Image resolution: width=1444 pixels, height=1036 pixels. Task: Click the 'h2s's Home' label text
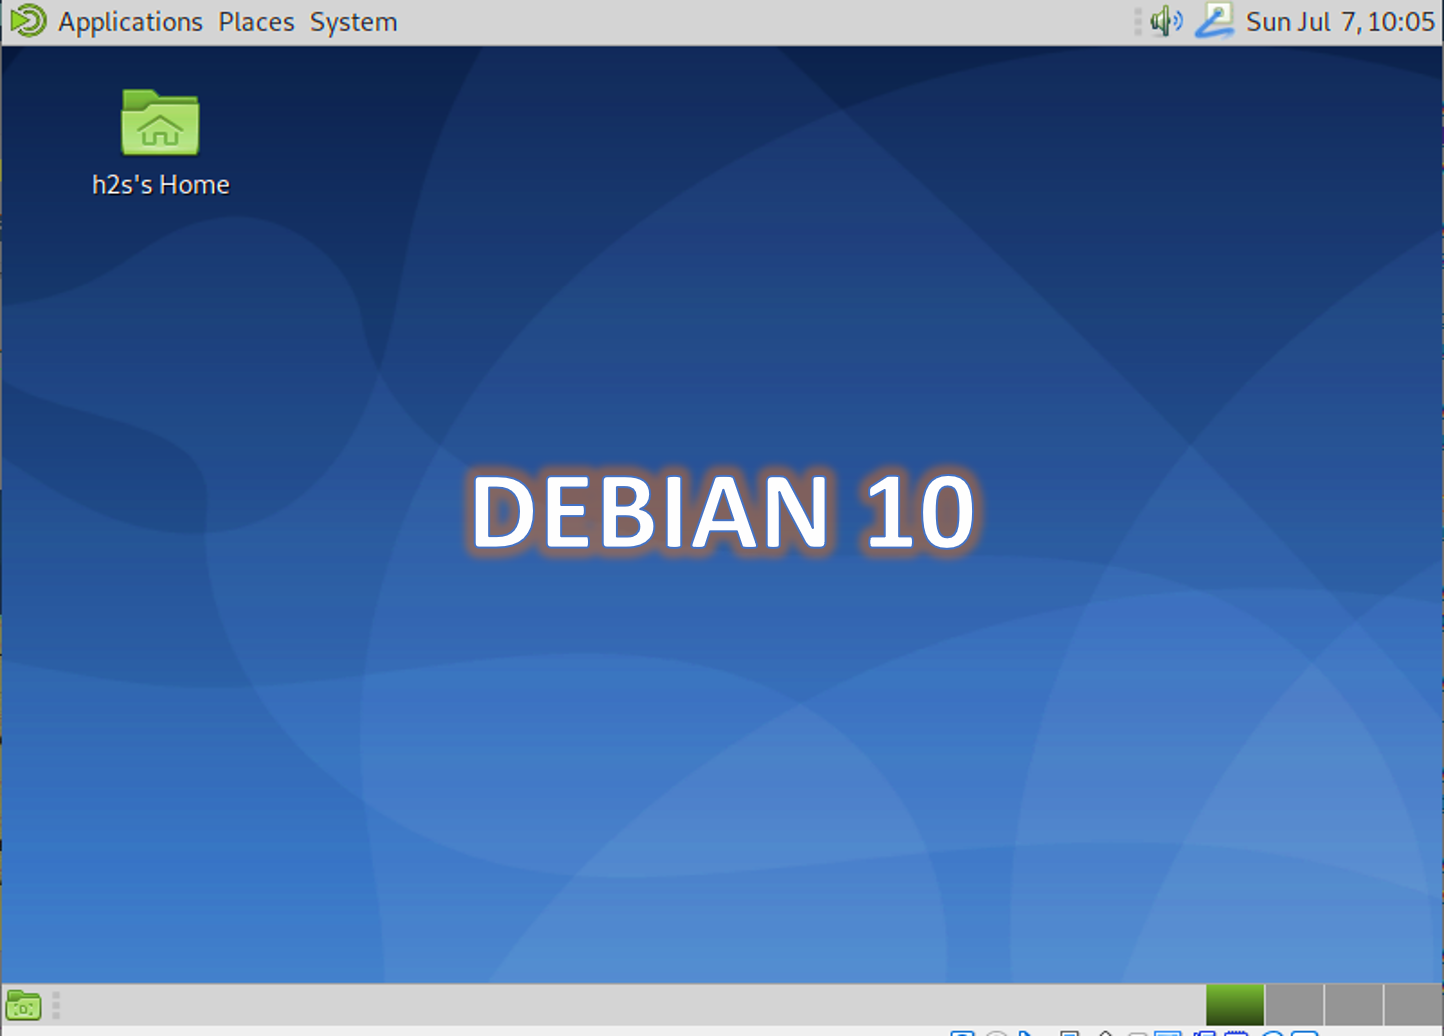coord(161,185)
